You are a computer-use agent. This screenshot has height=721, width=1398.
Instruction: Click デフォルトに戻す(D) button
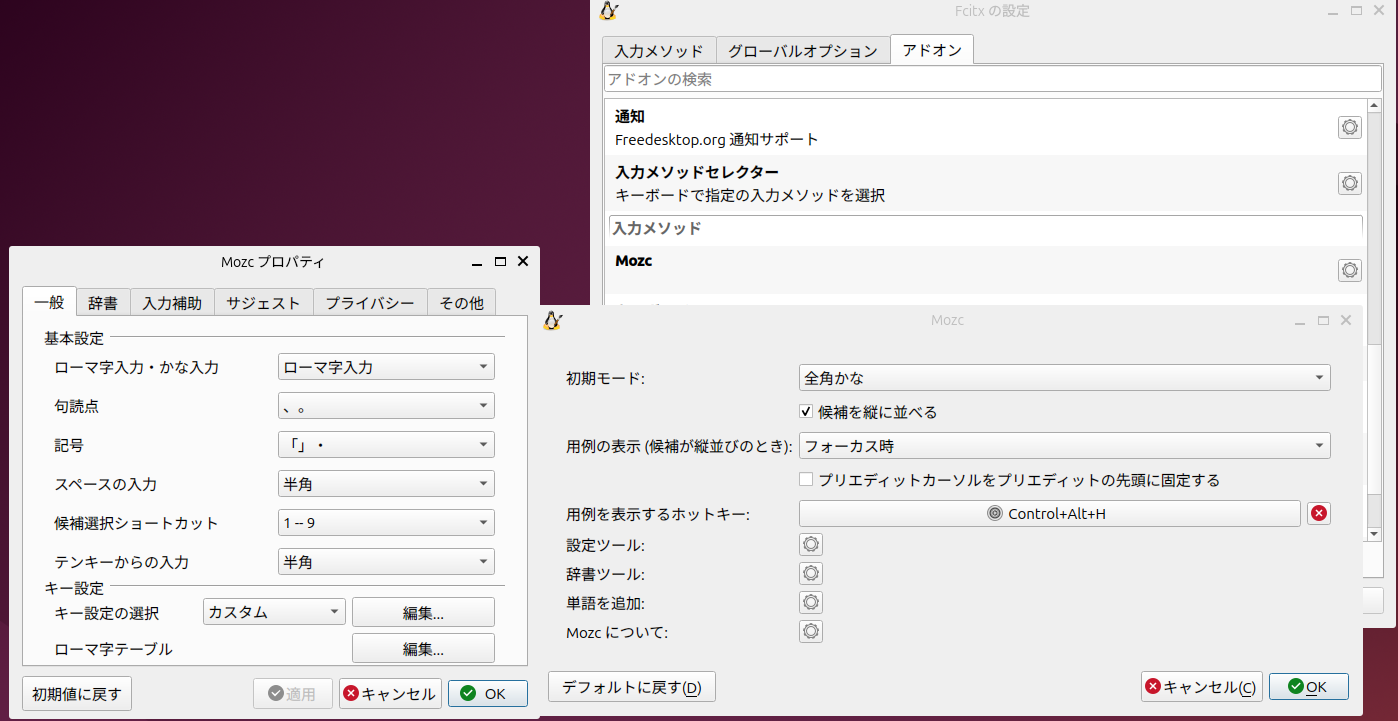tap(632, 687)
